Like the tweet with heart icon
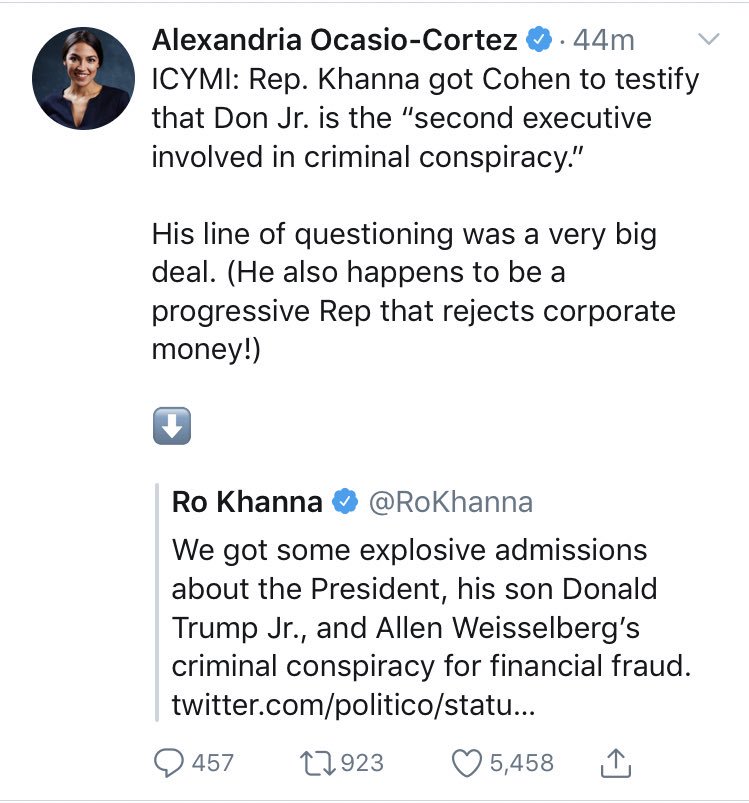 [x=466, y=763]
